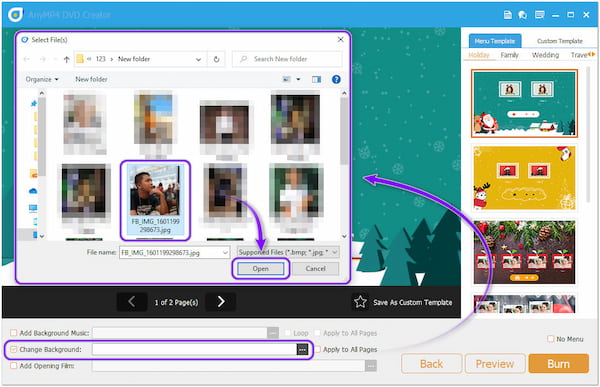Click the feedback message icon in title bar
Screen dimensions: 600x387
pos(540,15)
